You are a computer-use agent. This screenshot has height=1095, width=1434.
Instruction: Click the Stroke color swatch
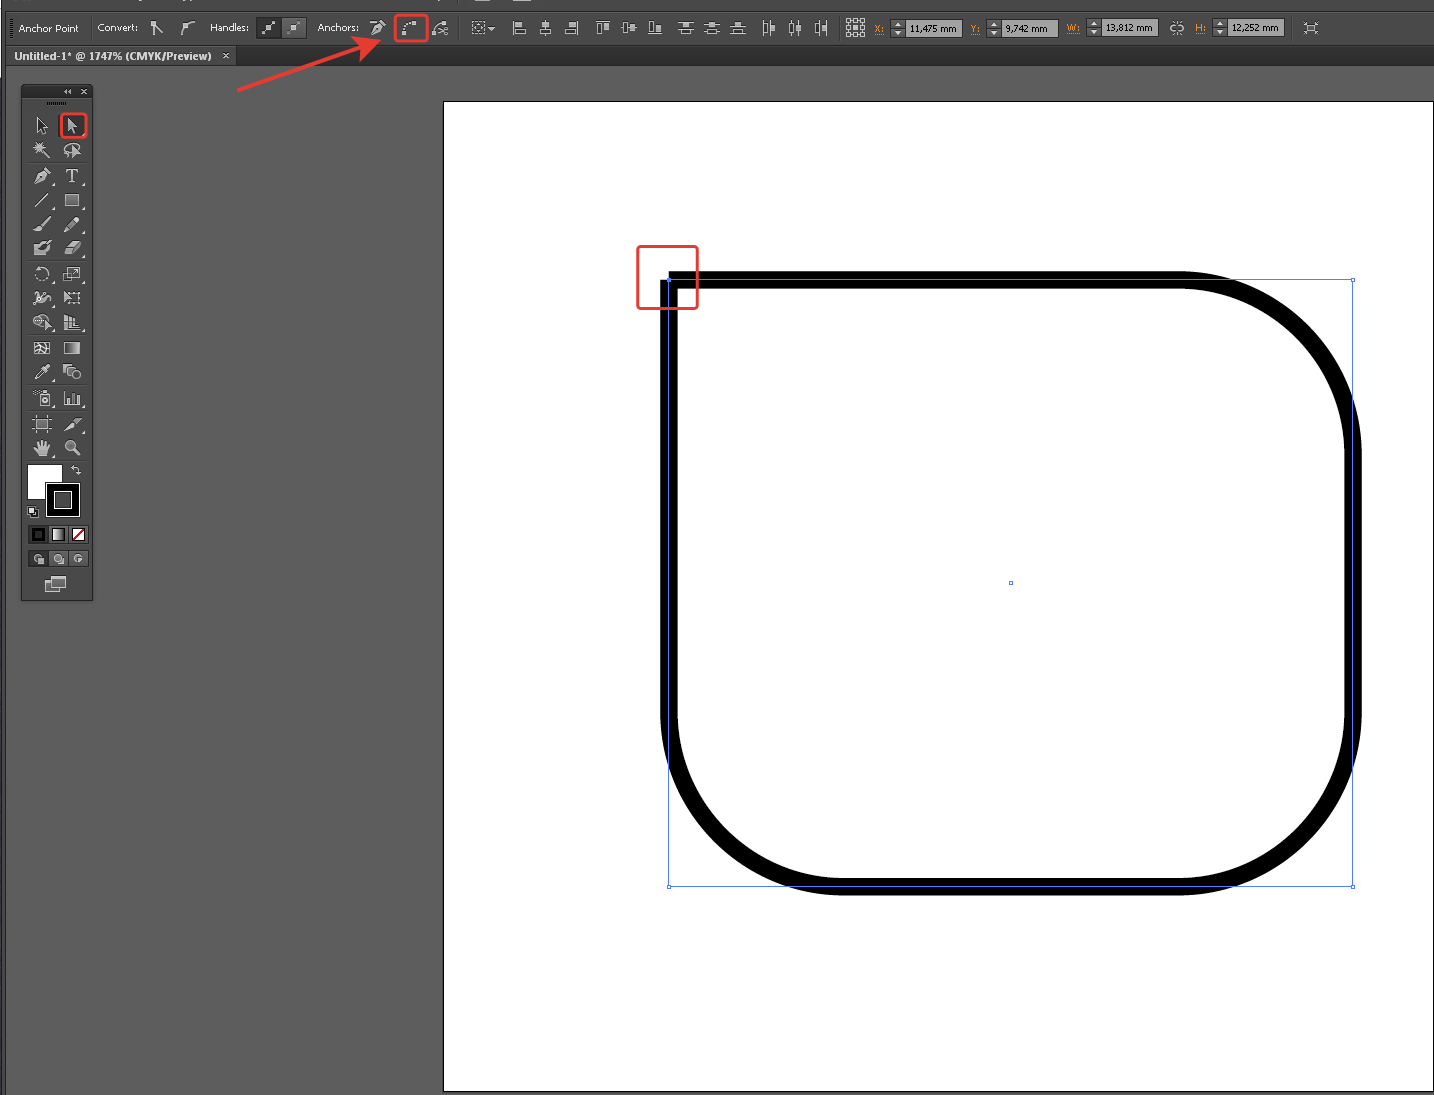pos(63,500)
